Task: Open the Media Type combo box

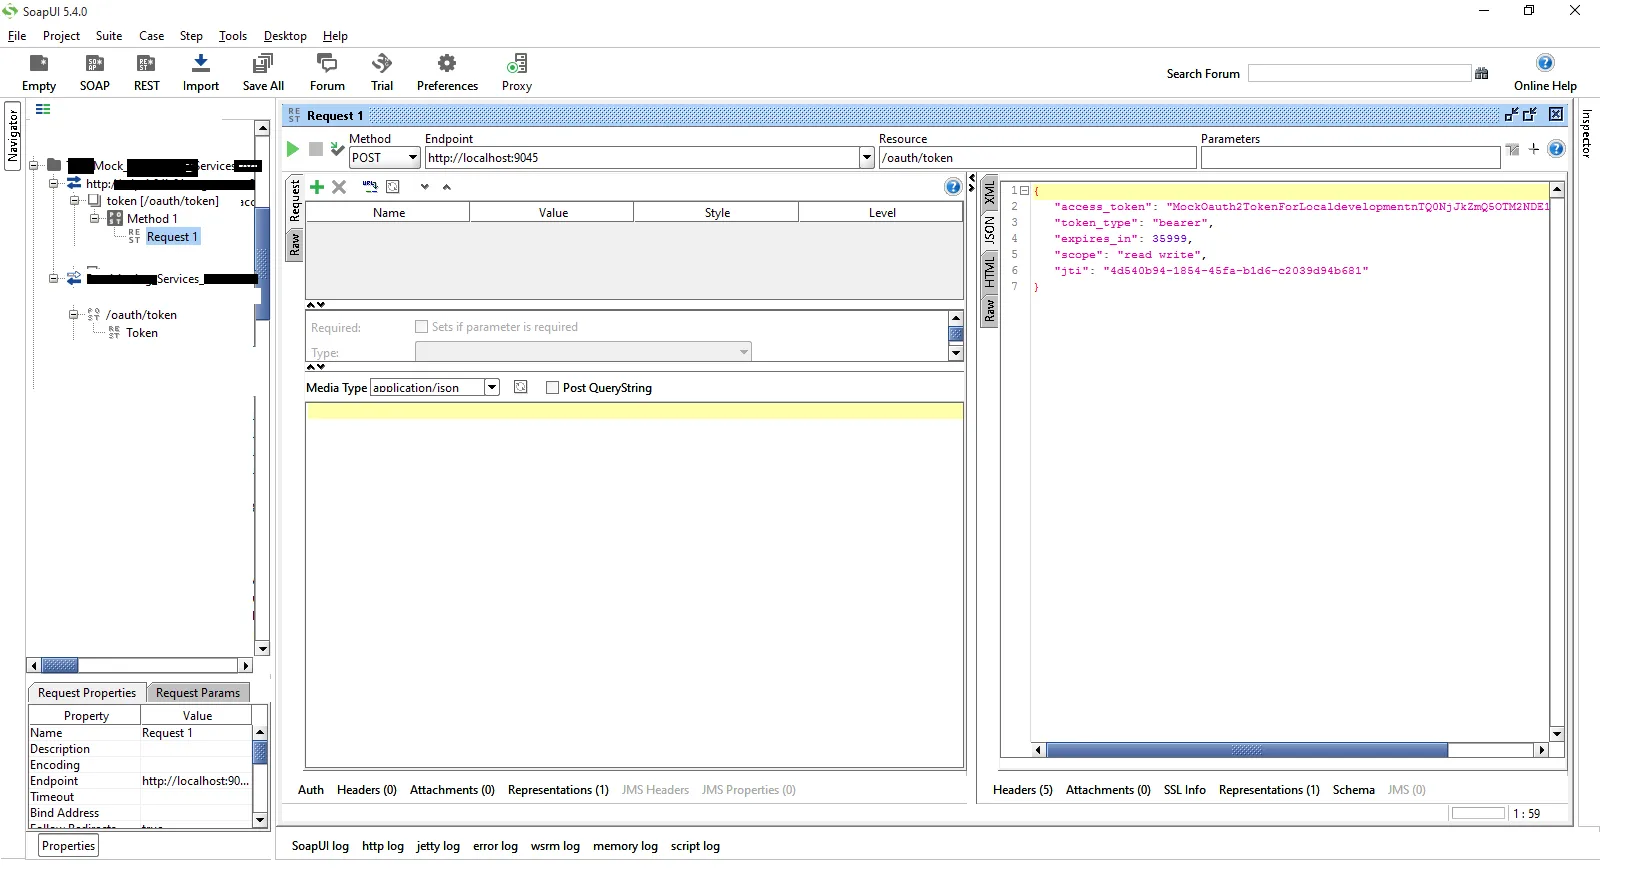Action: [x=492, y=388]
